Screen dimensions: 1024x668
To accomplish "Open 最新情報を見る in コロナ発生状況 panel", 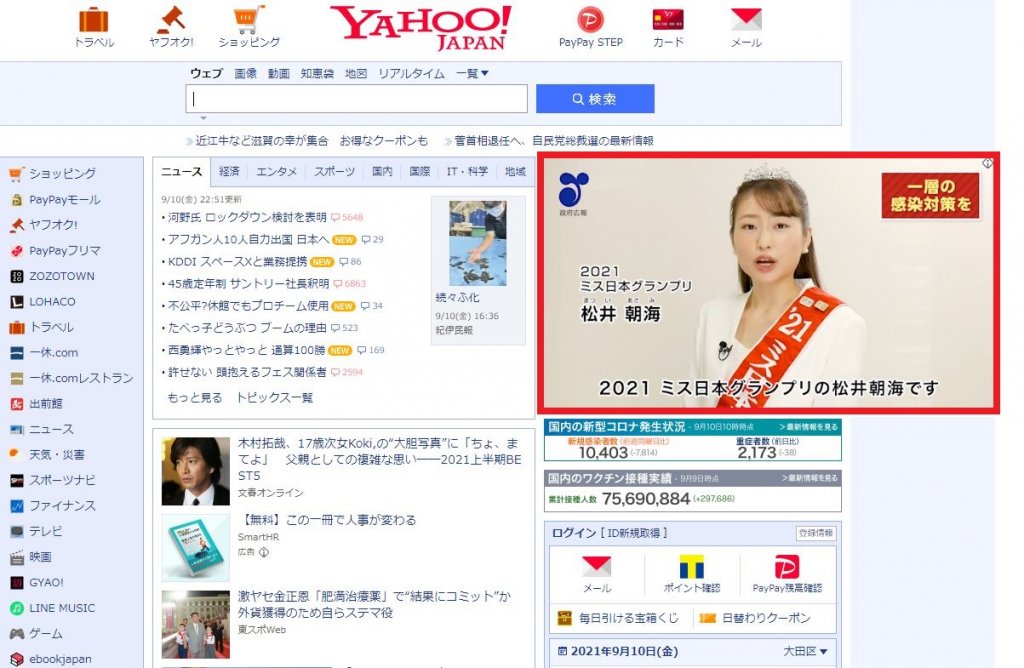I will (x=808, y=427).
